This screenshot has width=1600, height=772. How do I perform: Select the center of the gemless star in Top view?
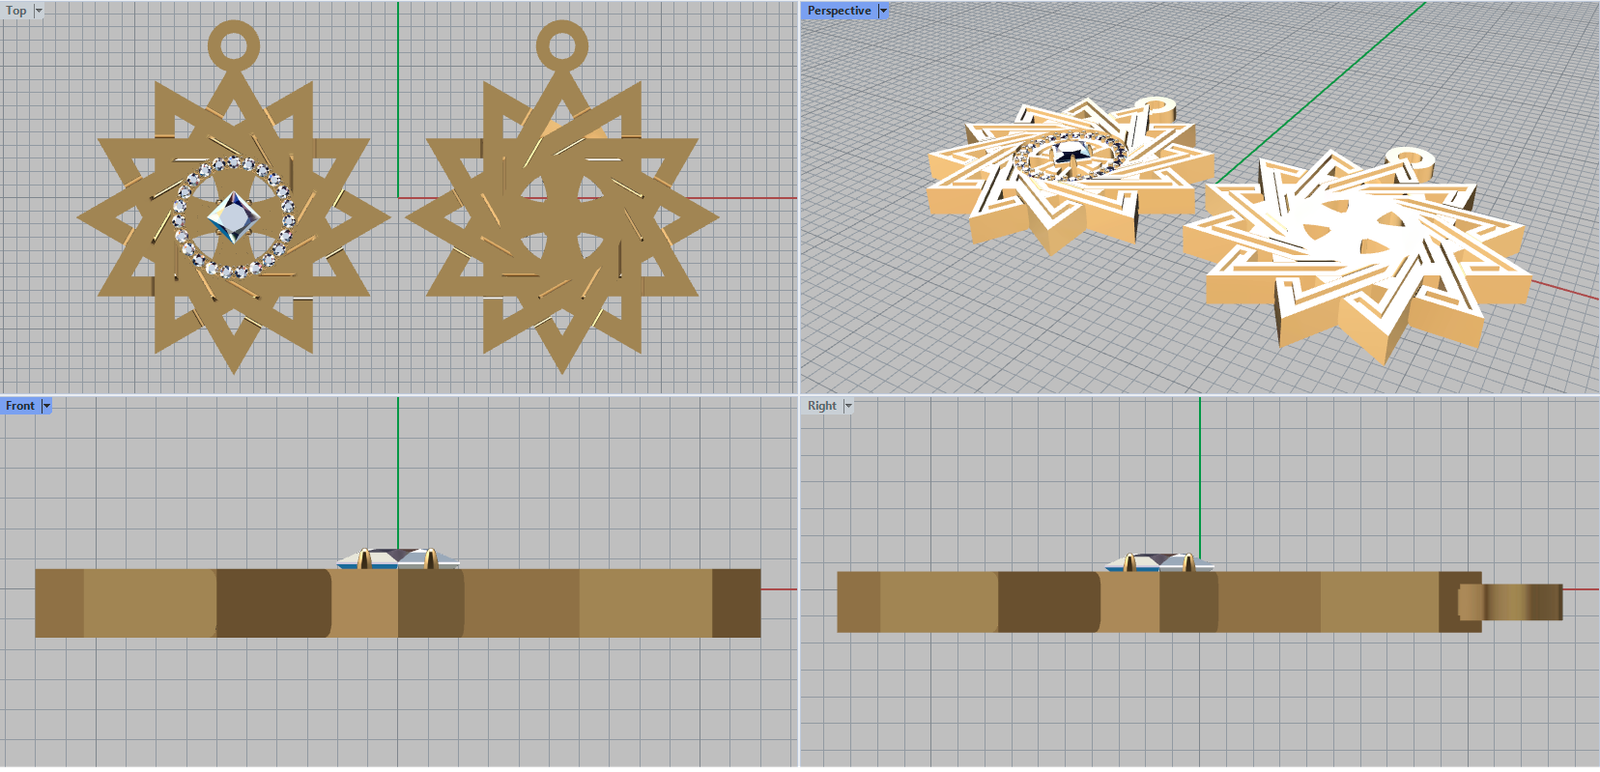click(562, 215)
